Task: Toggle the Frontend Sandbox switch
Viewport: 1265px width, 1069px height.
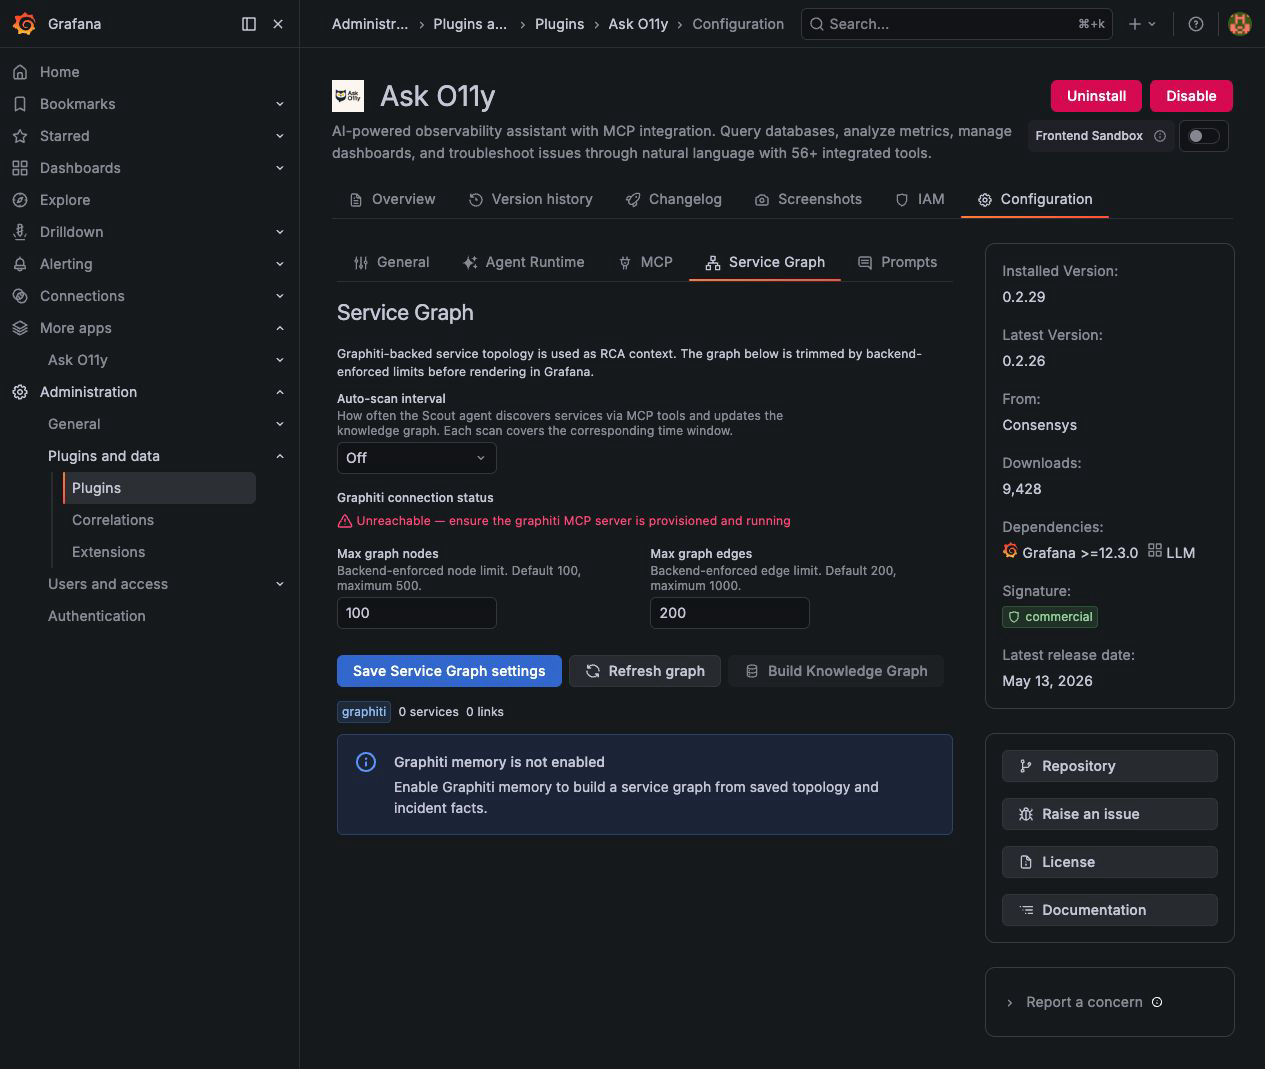Action: coord(1203,136)
